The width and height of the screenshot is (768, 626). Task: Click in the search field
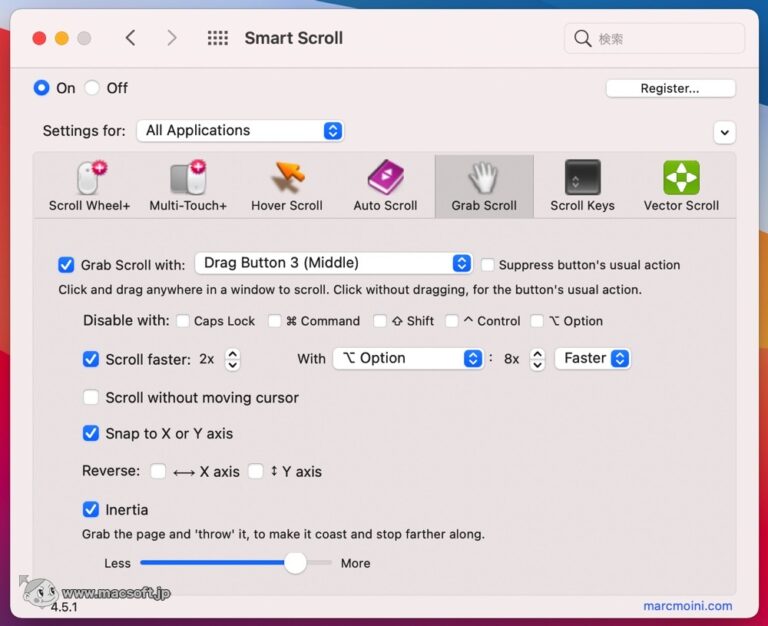(654, 38)
